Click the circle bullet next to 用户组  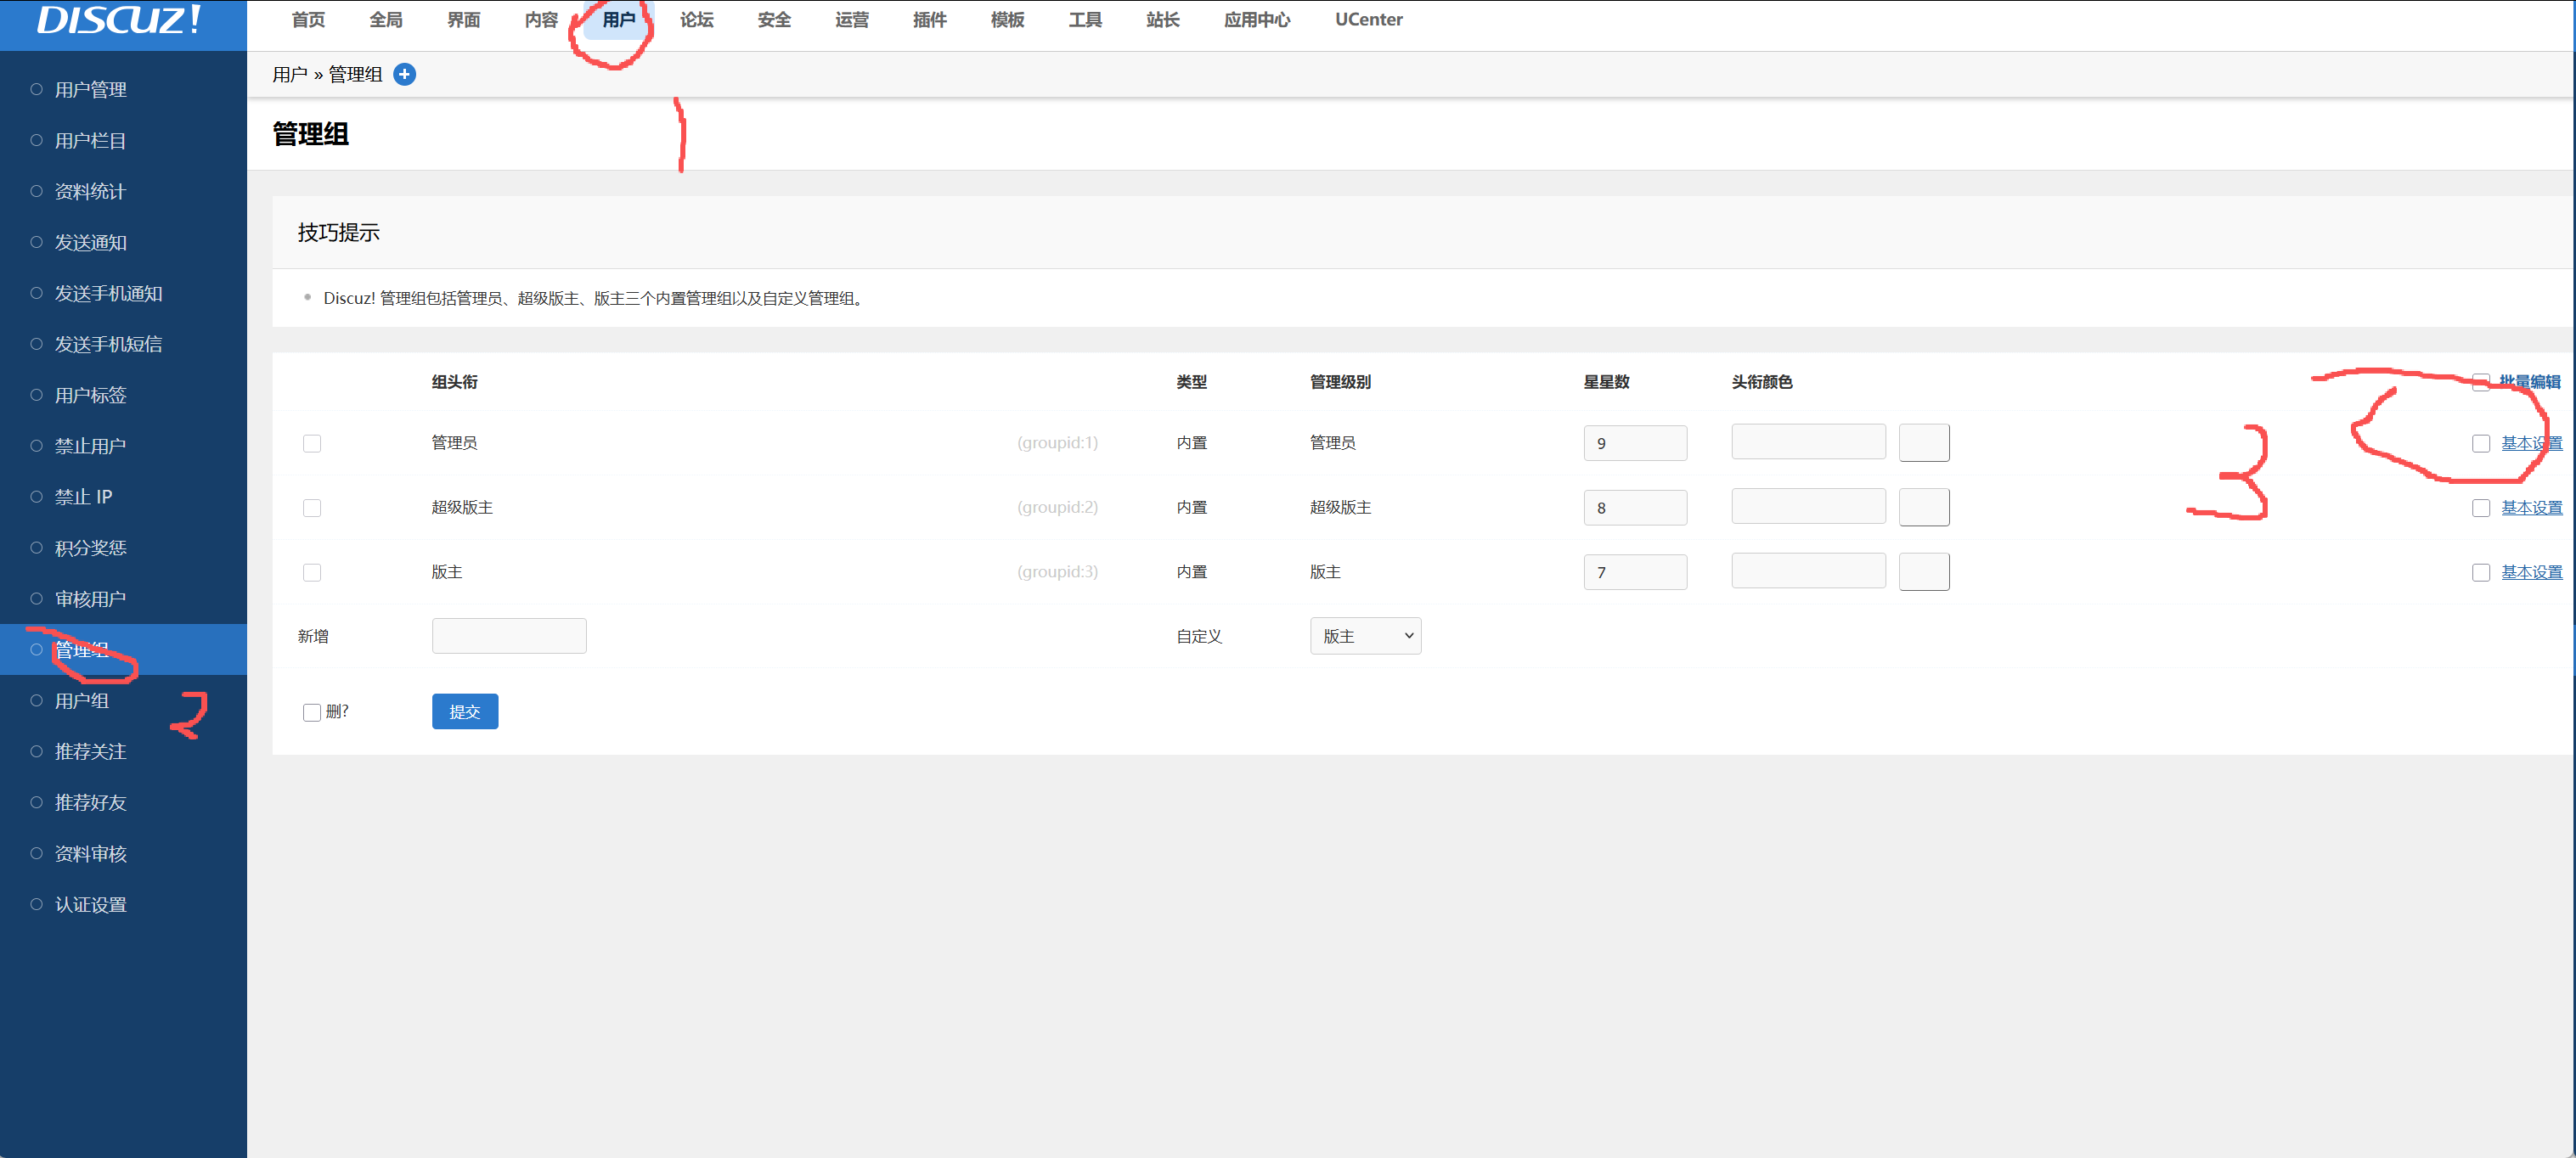[x=37, y=700]
